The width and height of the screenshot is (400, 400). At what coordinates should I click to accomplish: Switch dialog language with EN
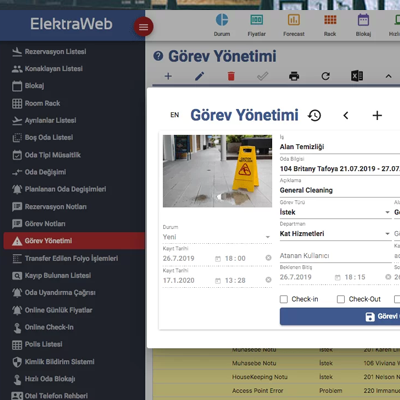175,115
